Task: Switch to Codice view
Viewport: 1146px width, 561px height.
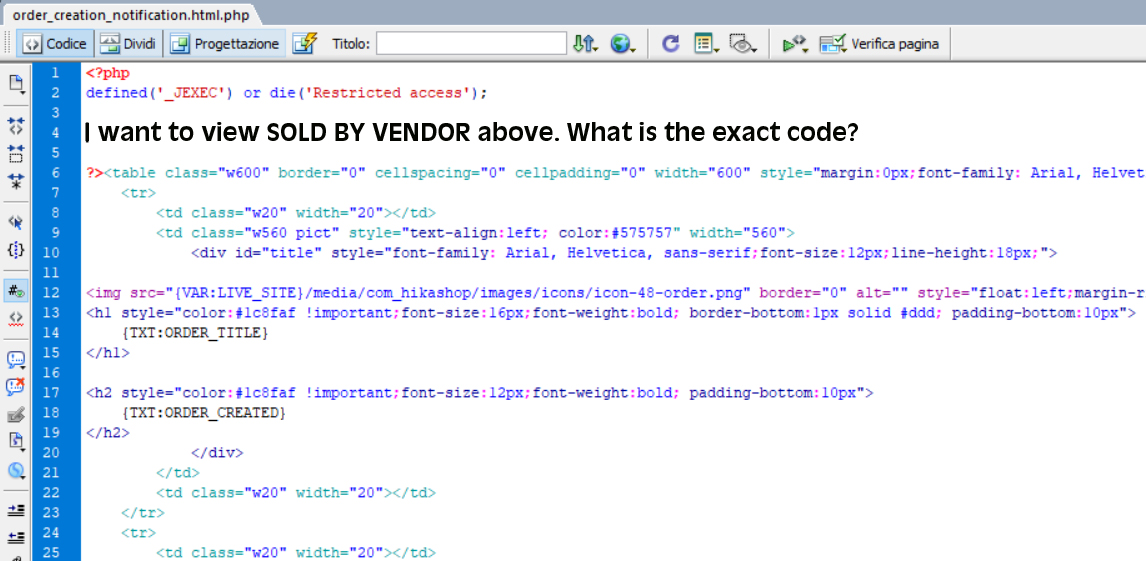Action: (x=55, y=44)
